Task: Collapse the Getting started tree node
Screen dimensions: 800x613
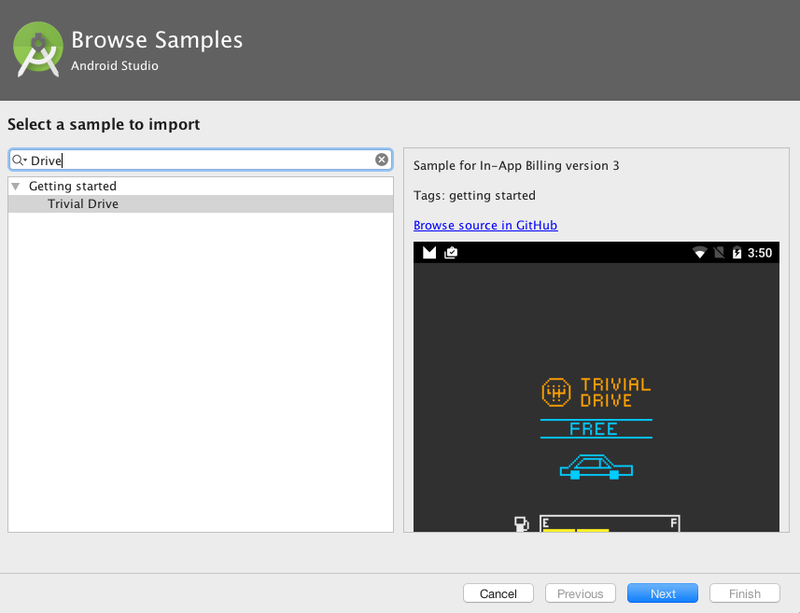Action: [x=16, y=186]
